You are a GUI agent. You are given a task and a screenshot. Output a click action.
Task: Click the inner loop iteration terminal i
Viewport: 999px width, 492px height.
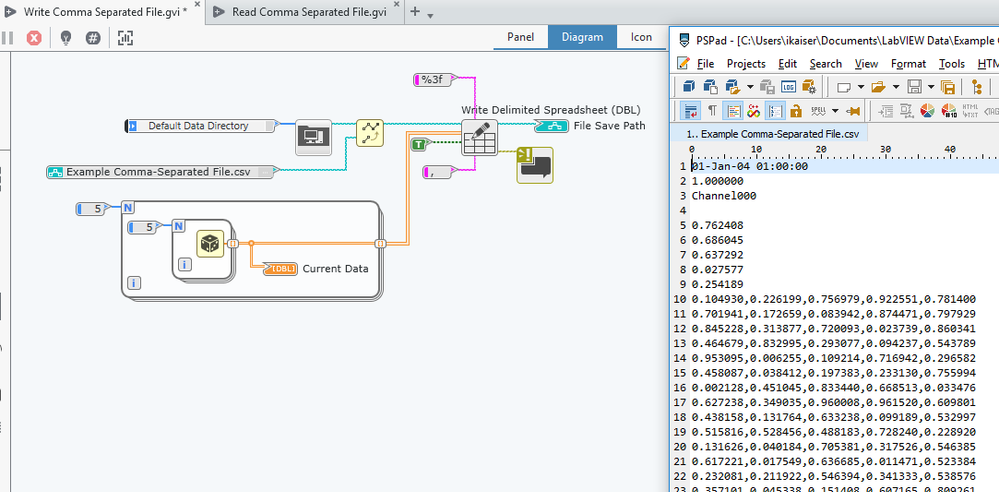(x=184, y=264)
